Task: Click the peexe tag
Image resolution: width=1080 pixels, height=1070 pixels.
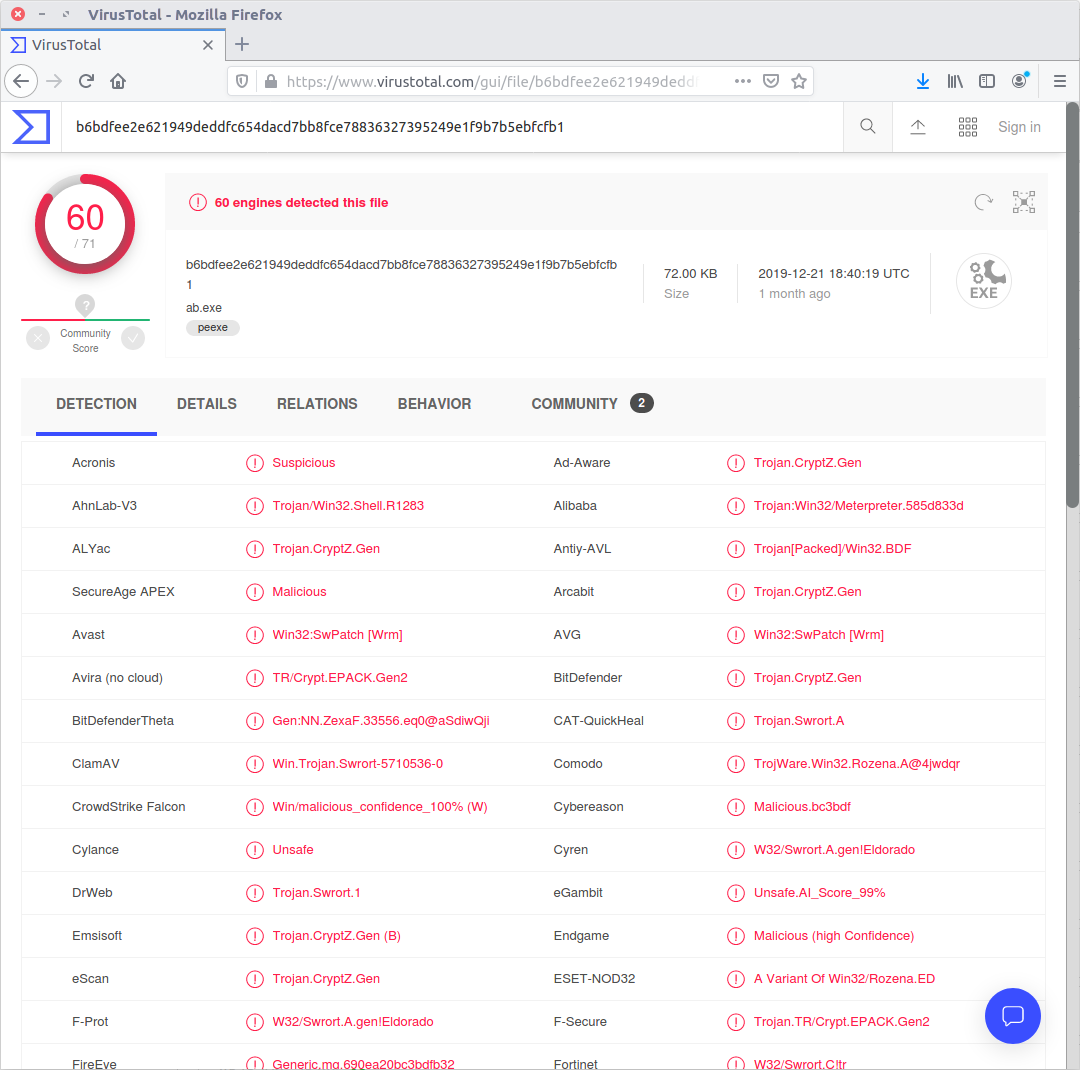Action: (x=213, y=328)
